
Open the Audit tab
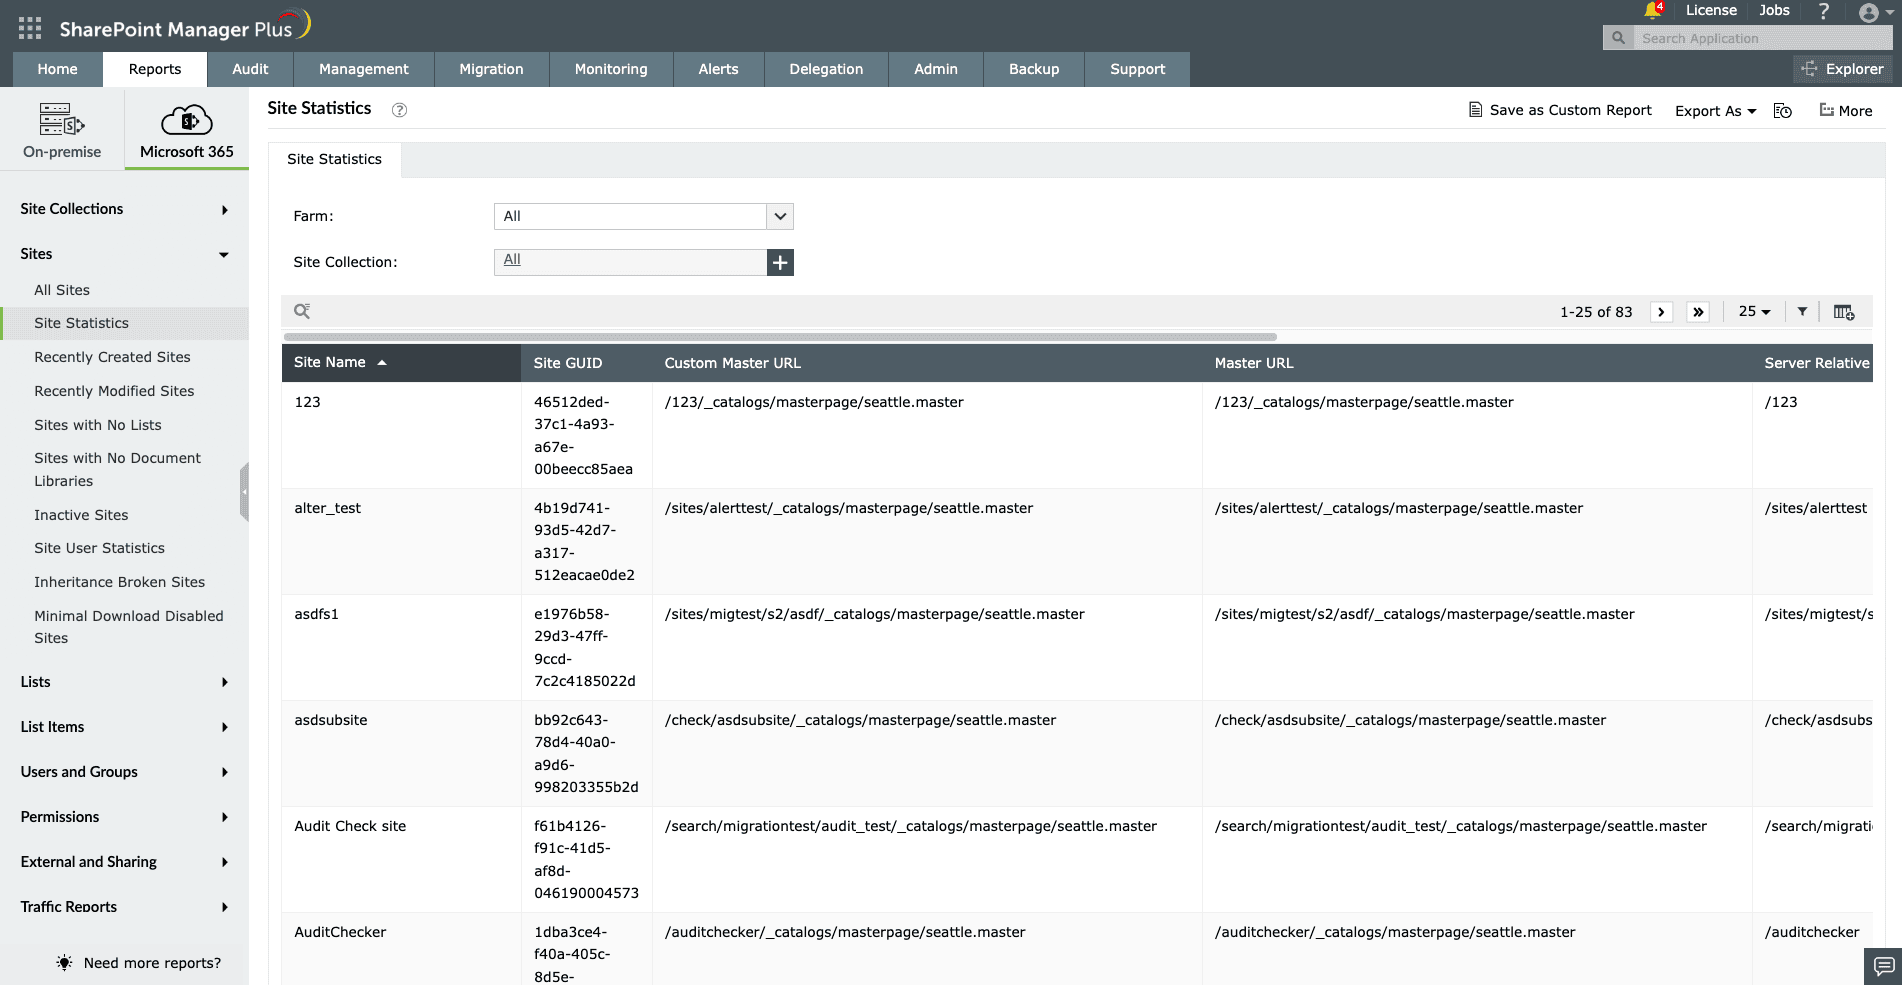coord(250,69)
